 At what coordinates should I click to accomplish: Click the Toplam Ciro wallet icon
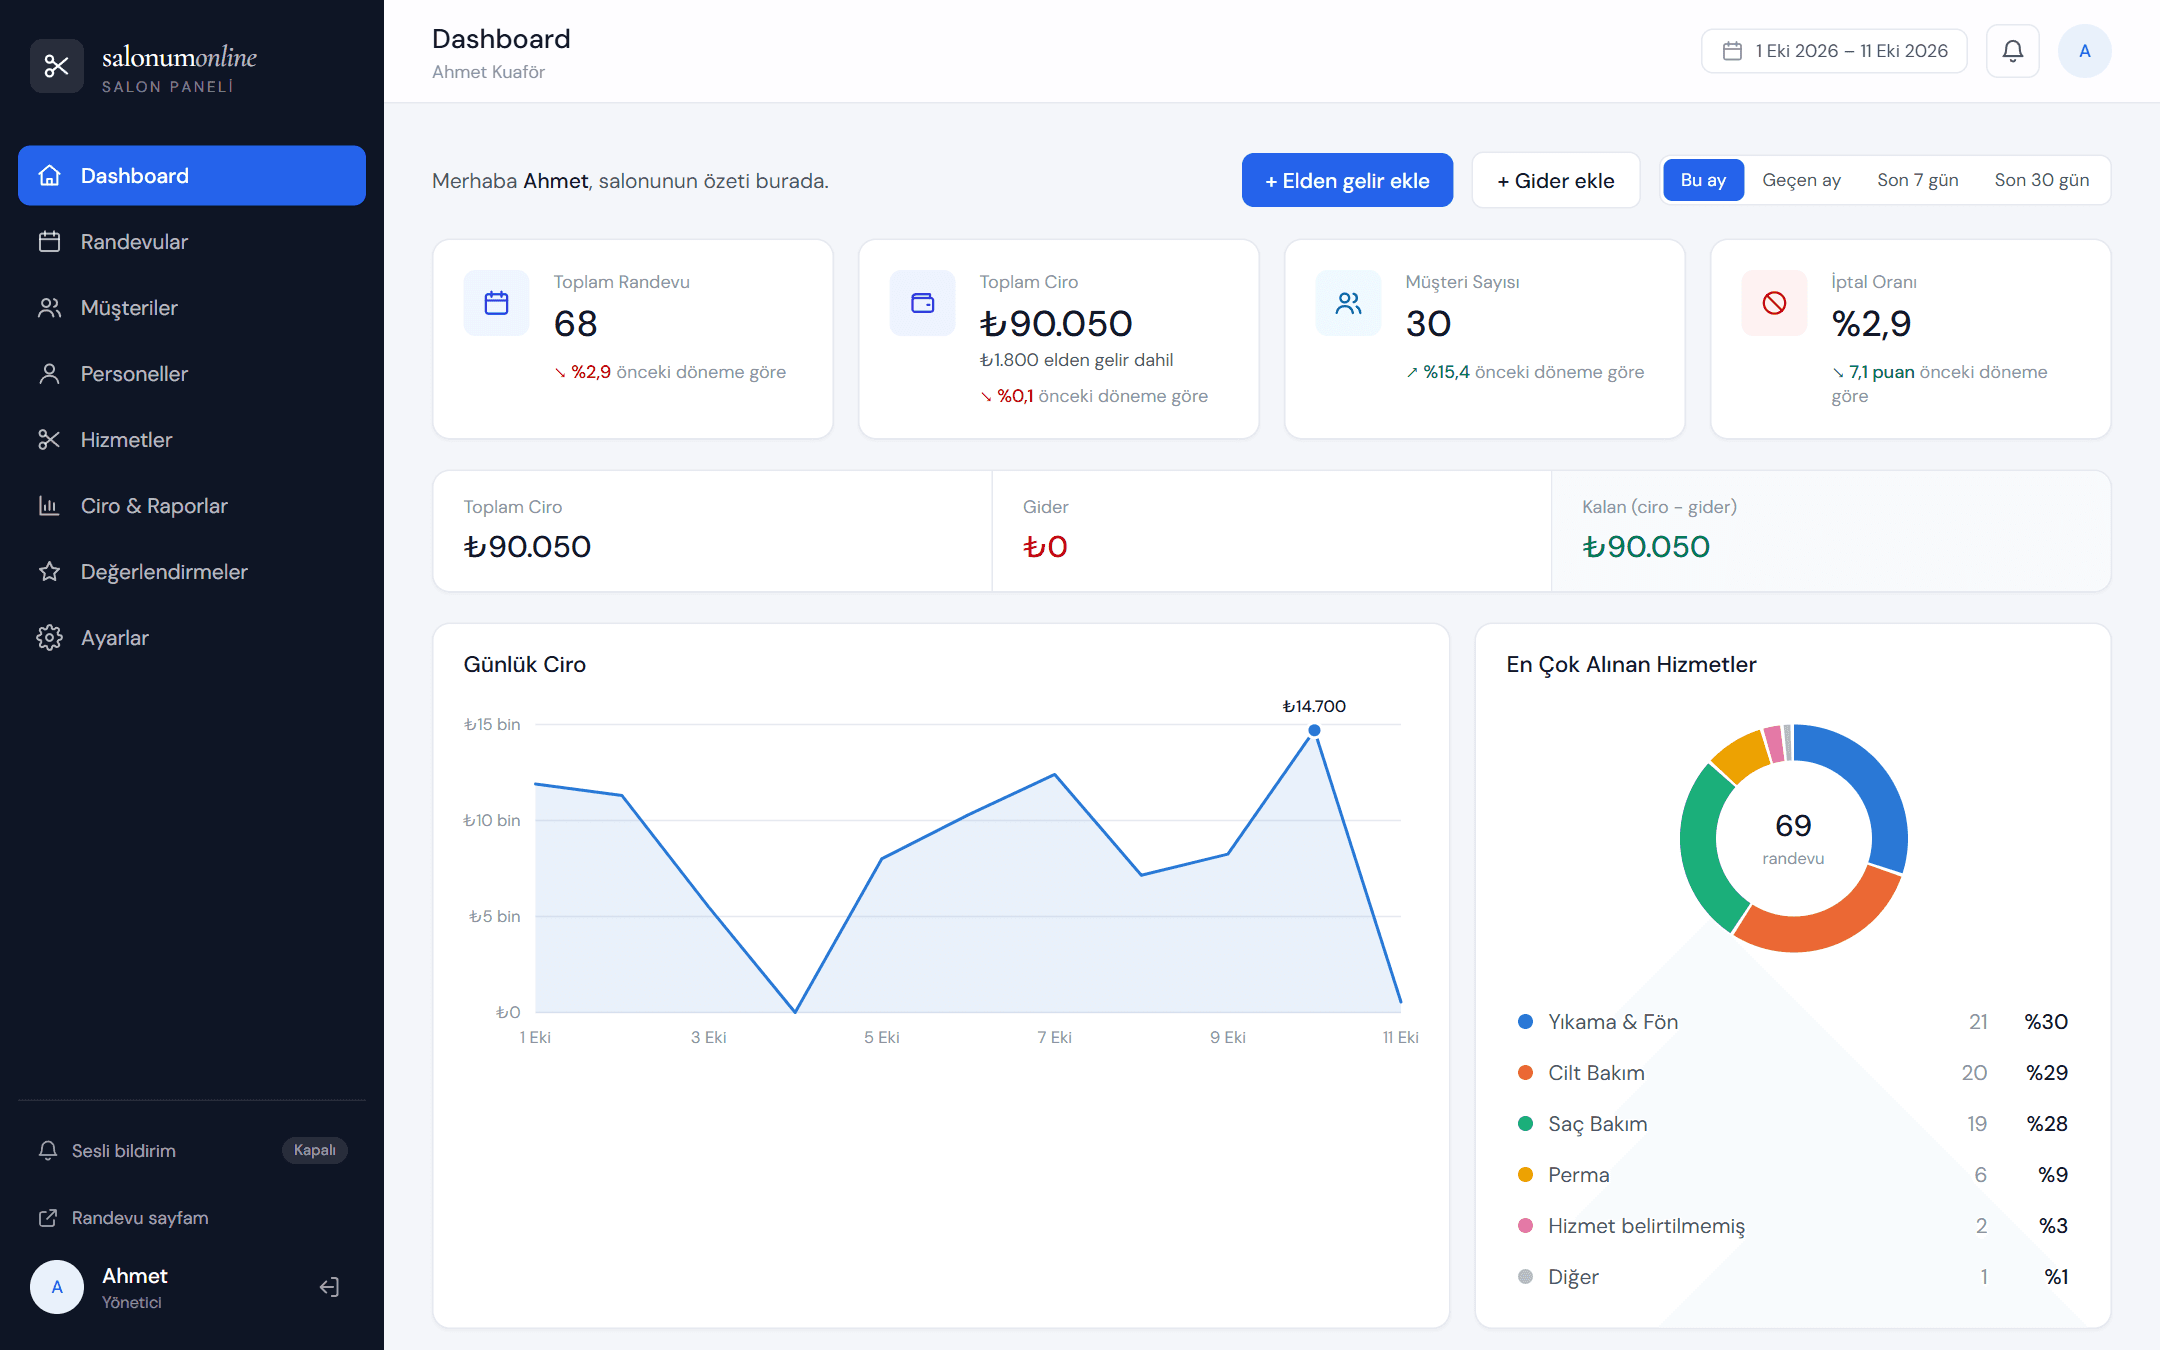pyautogui.click(x=923, y=303)
